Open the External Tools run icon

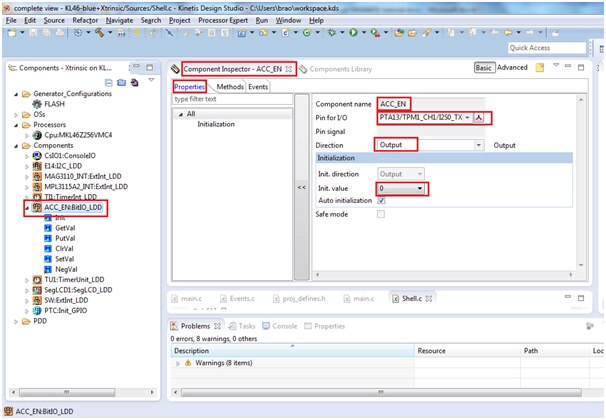(x=375, y=33)
